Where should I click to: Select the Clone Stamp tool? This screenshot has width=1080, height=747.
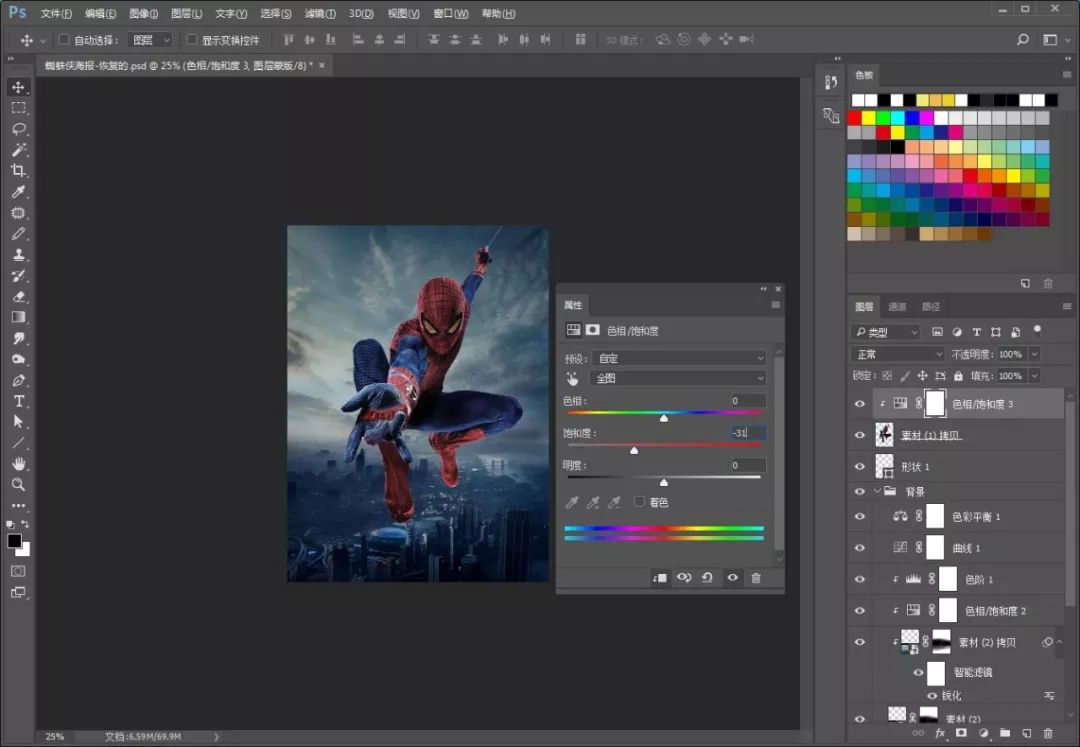(x=19, y=255)
